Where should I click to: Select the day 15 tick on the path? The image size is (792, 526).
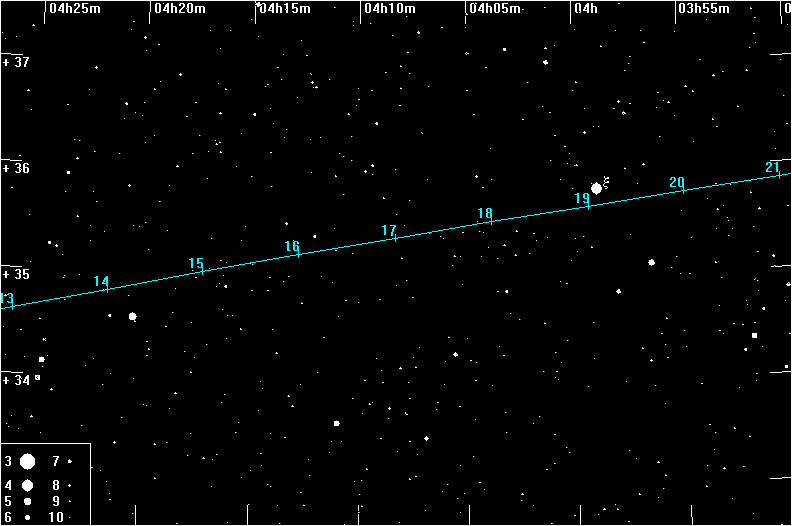pos(203,270)
